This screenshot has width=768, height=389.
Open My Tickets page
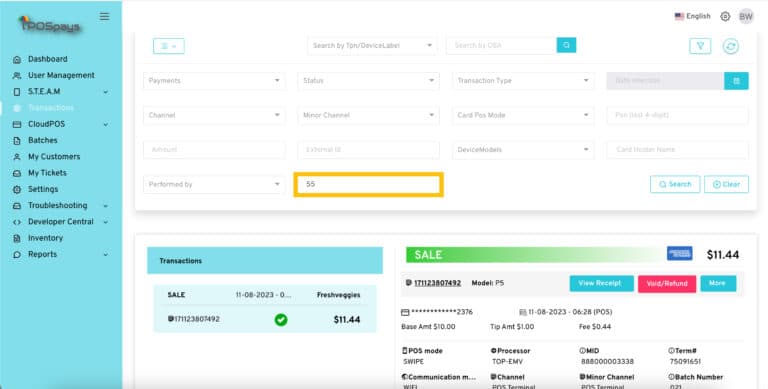coord(47,172)
